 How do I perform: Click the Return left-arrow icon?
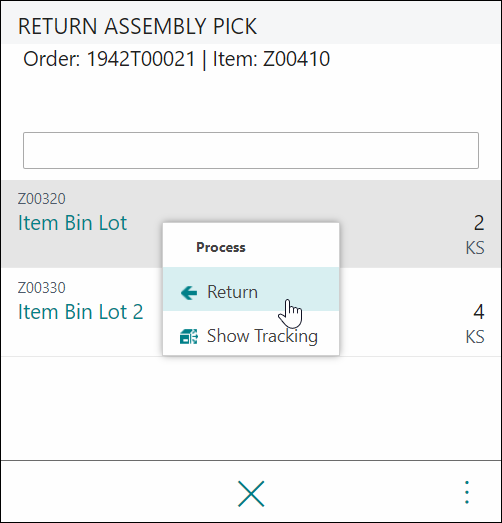pyautogui.click(x=189, y=293)
